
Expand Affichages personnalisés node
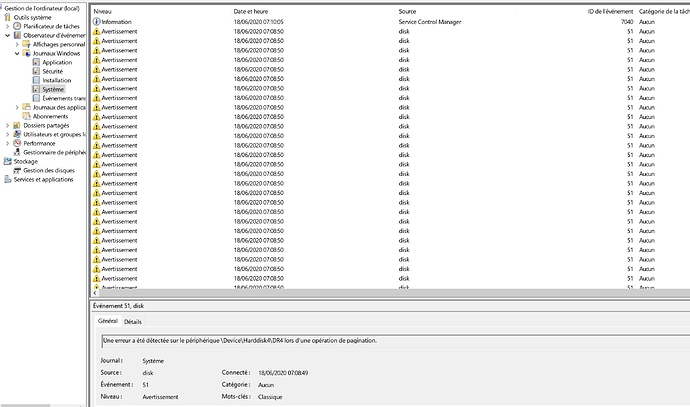click(x=17, y=44)
